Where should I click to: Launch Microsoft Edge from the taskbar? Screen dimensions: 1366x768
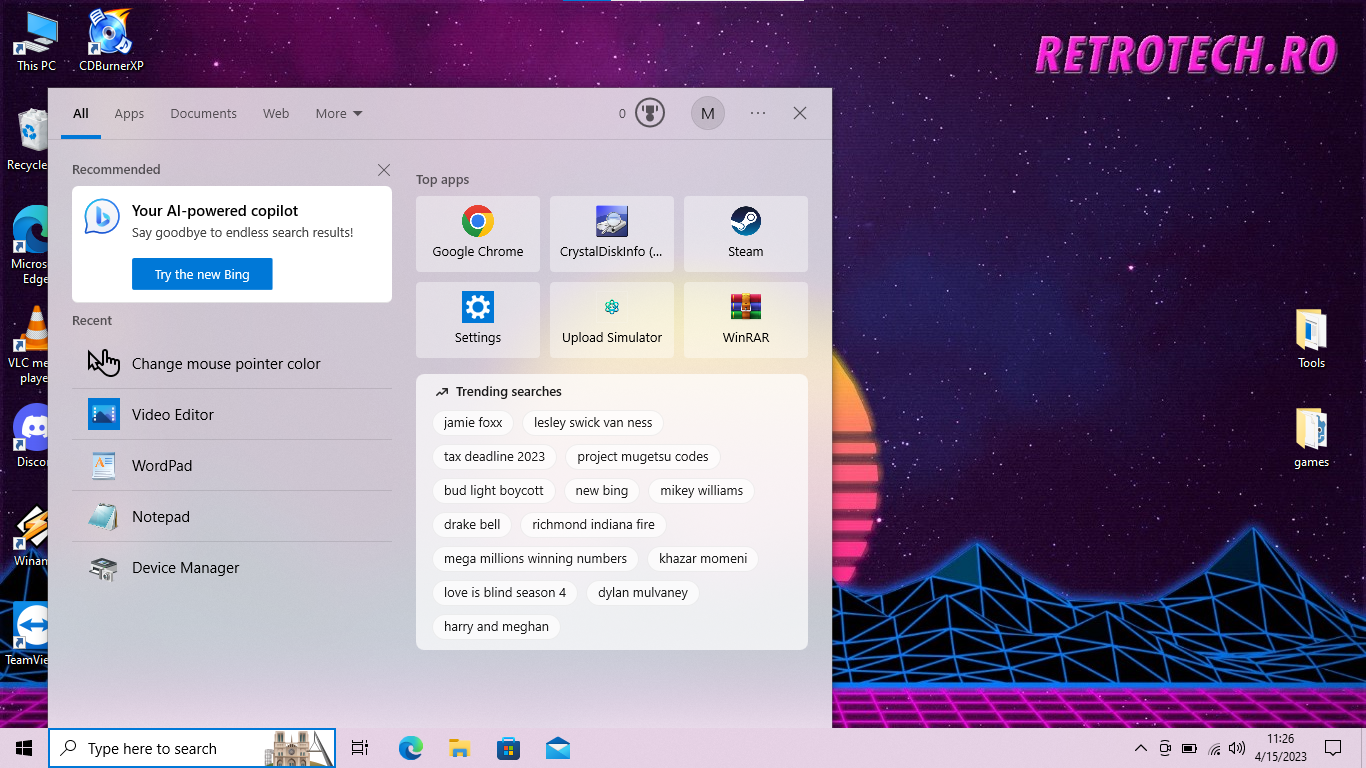tap(410, 748)
